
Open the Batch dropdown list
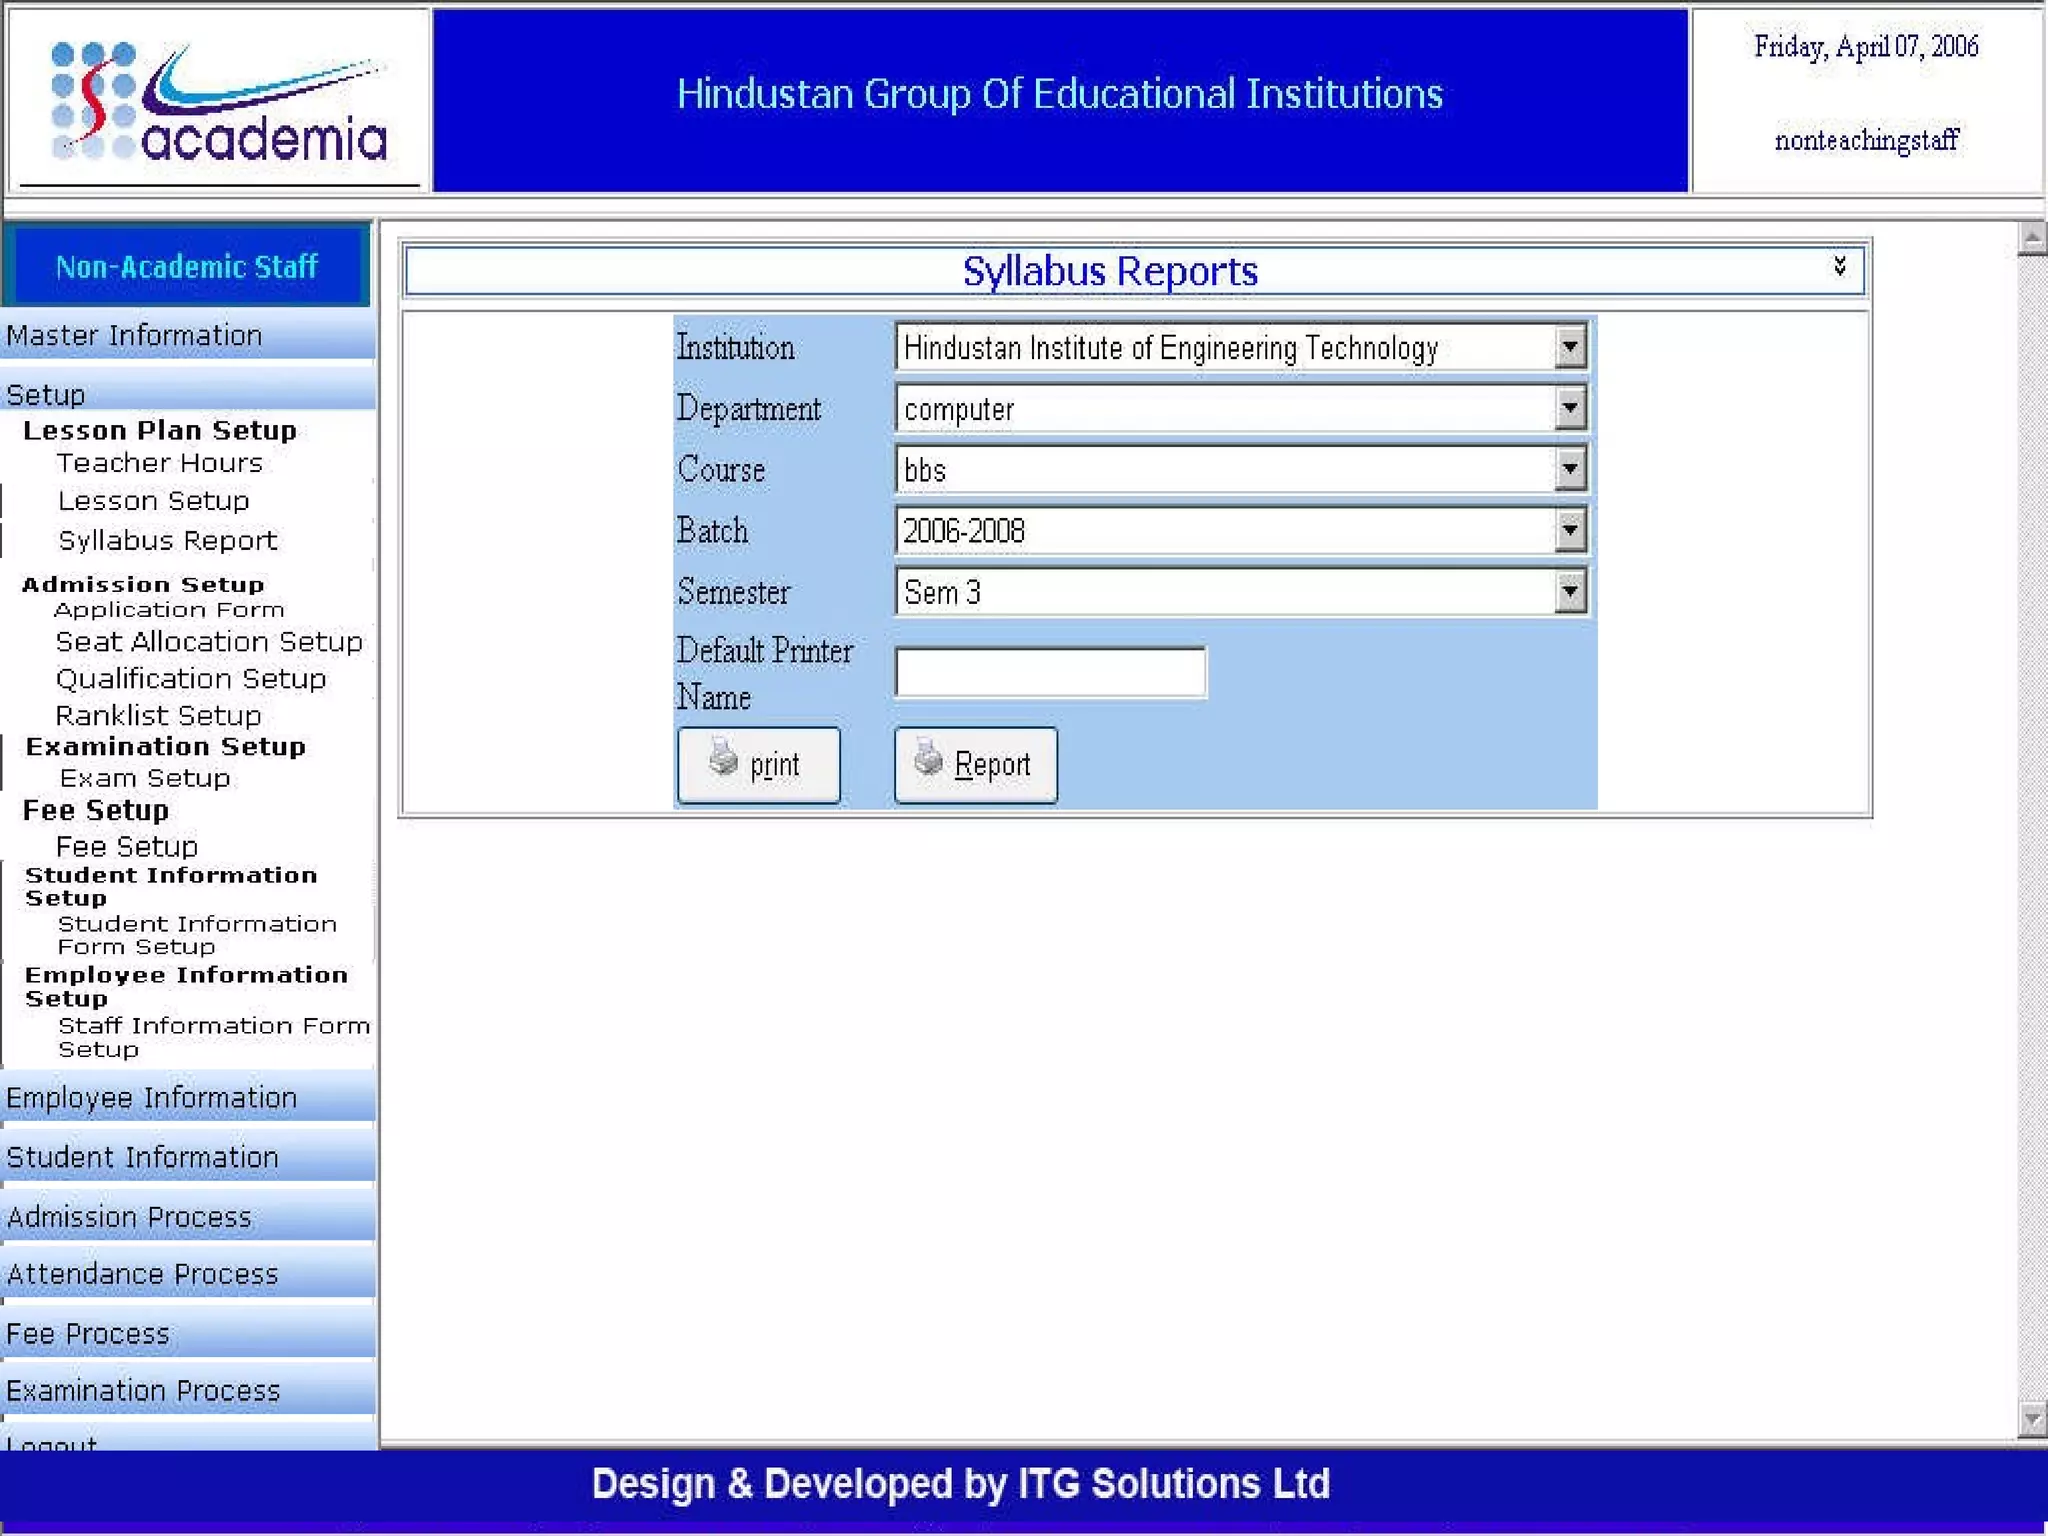(1570, 531)
